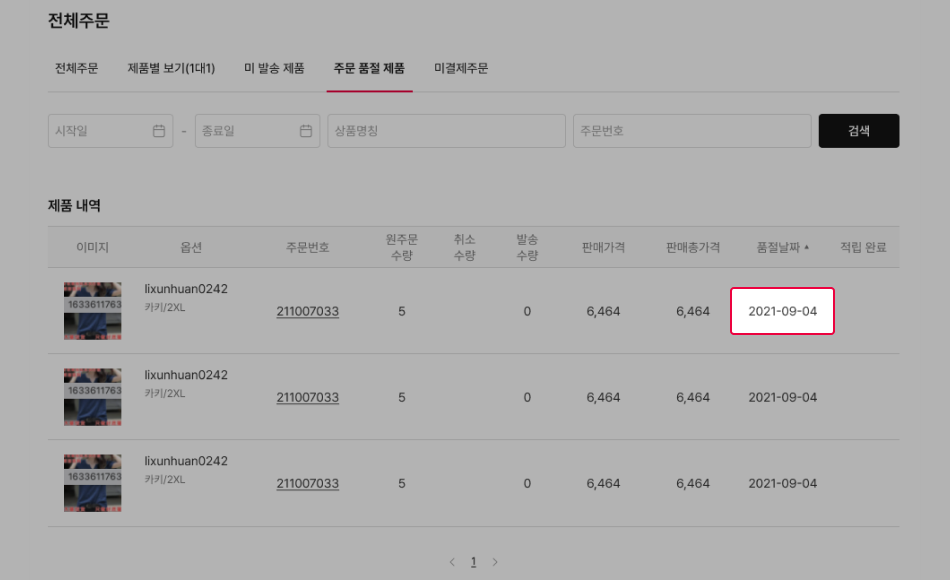Click the 이미지 column header
This screenshot has width=950, height=580.
92,247
